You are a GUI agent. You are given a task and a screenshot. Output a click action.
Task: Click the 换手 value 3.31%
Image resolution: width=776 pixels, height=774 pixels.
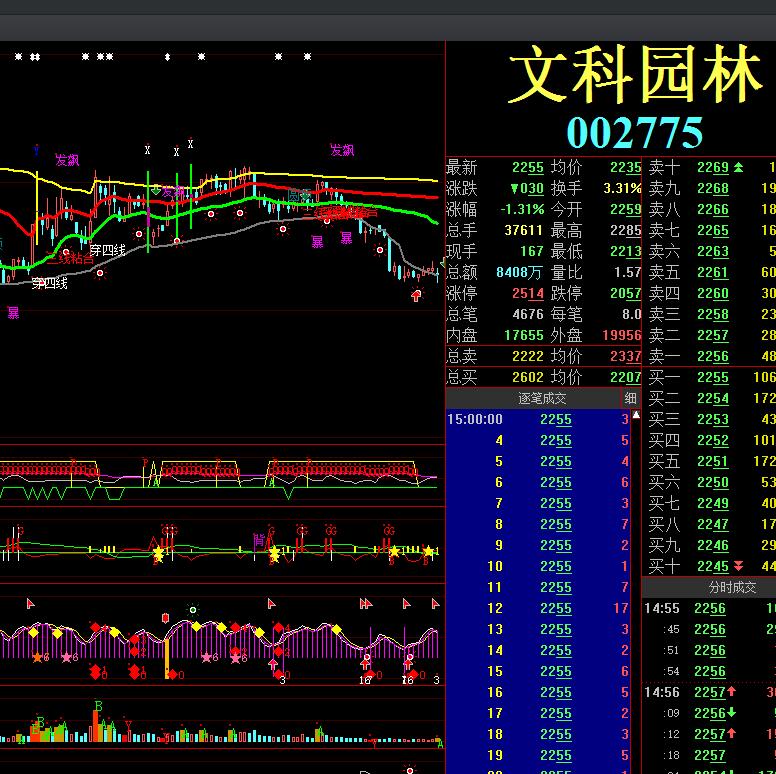point(622,189)
